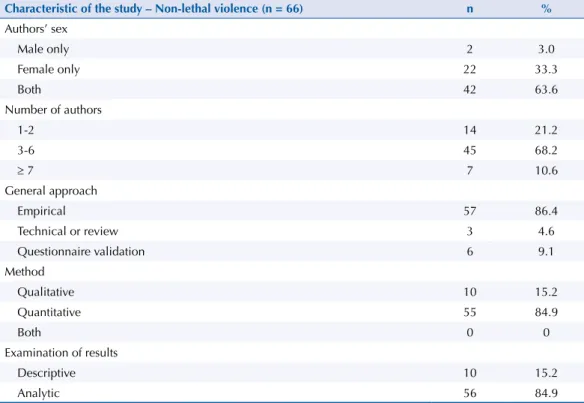Click the value 45 in the 3-6 row
The image size is (584, 403).
470,150
